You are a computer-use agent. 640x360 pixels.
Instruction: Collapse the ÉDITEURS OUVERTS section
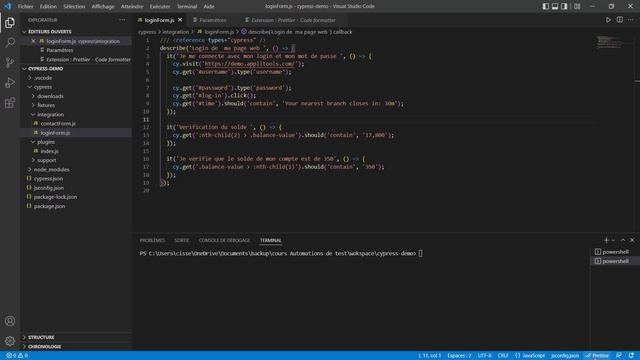pos(76,31)
